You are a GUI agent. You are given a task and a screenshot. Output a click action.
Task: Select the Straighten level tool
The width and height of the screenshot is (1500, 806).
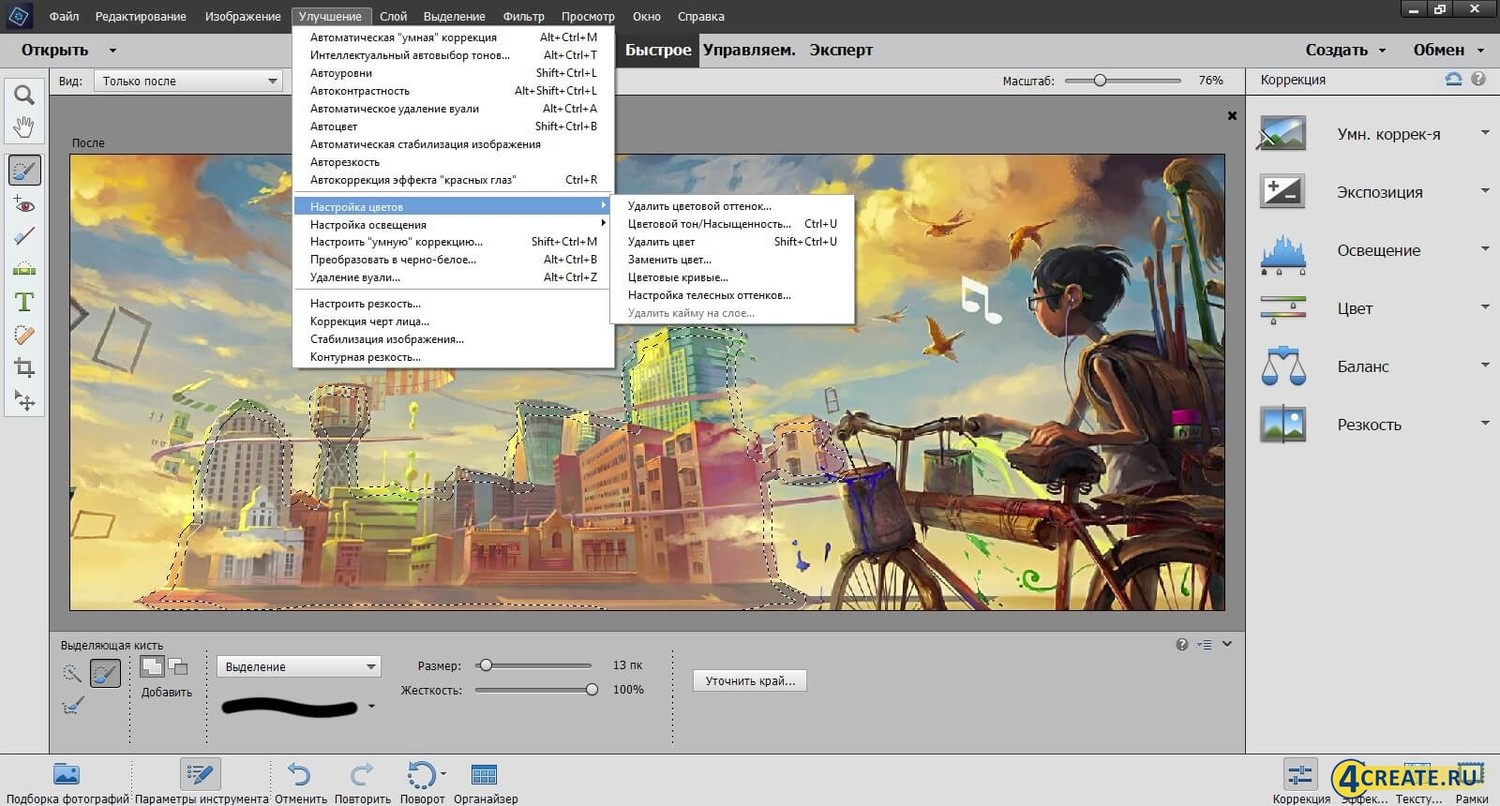[x=24, y=269]
